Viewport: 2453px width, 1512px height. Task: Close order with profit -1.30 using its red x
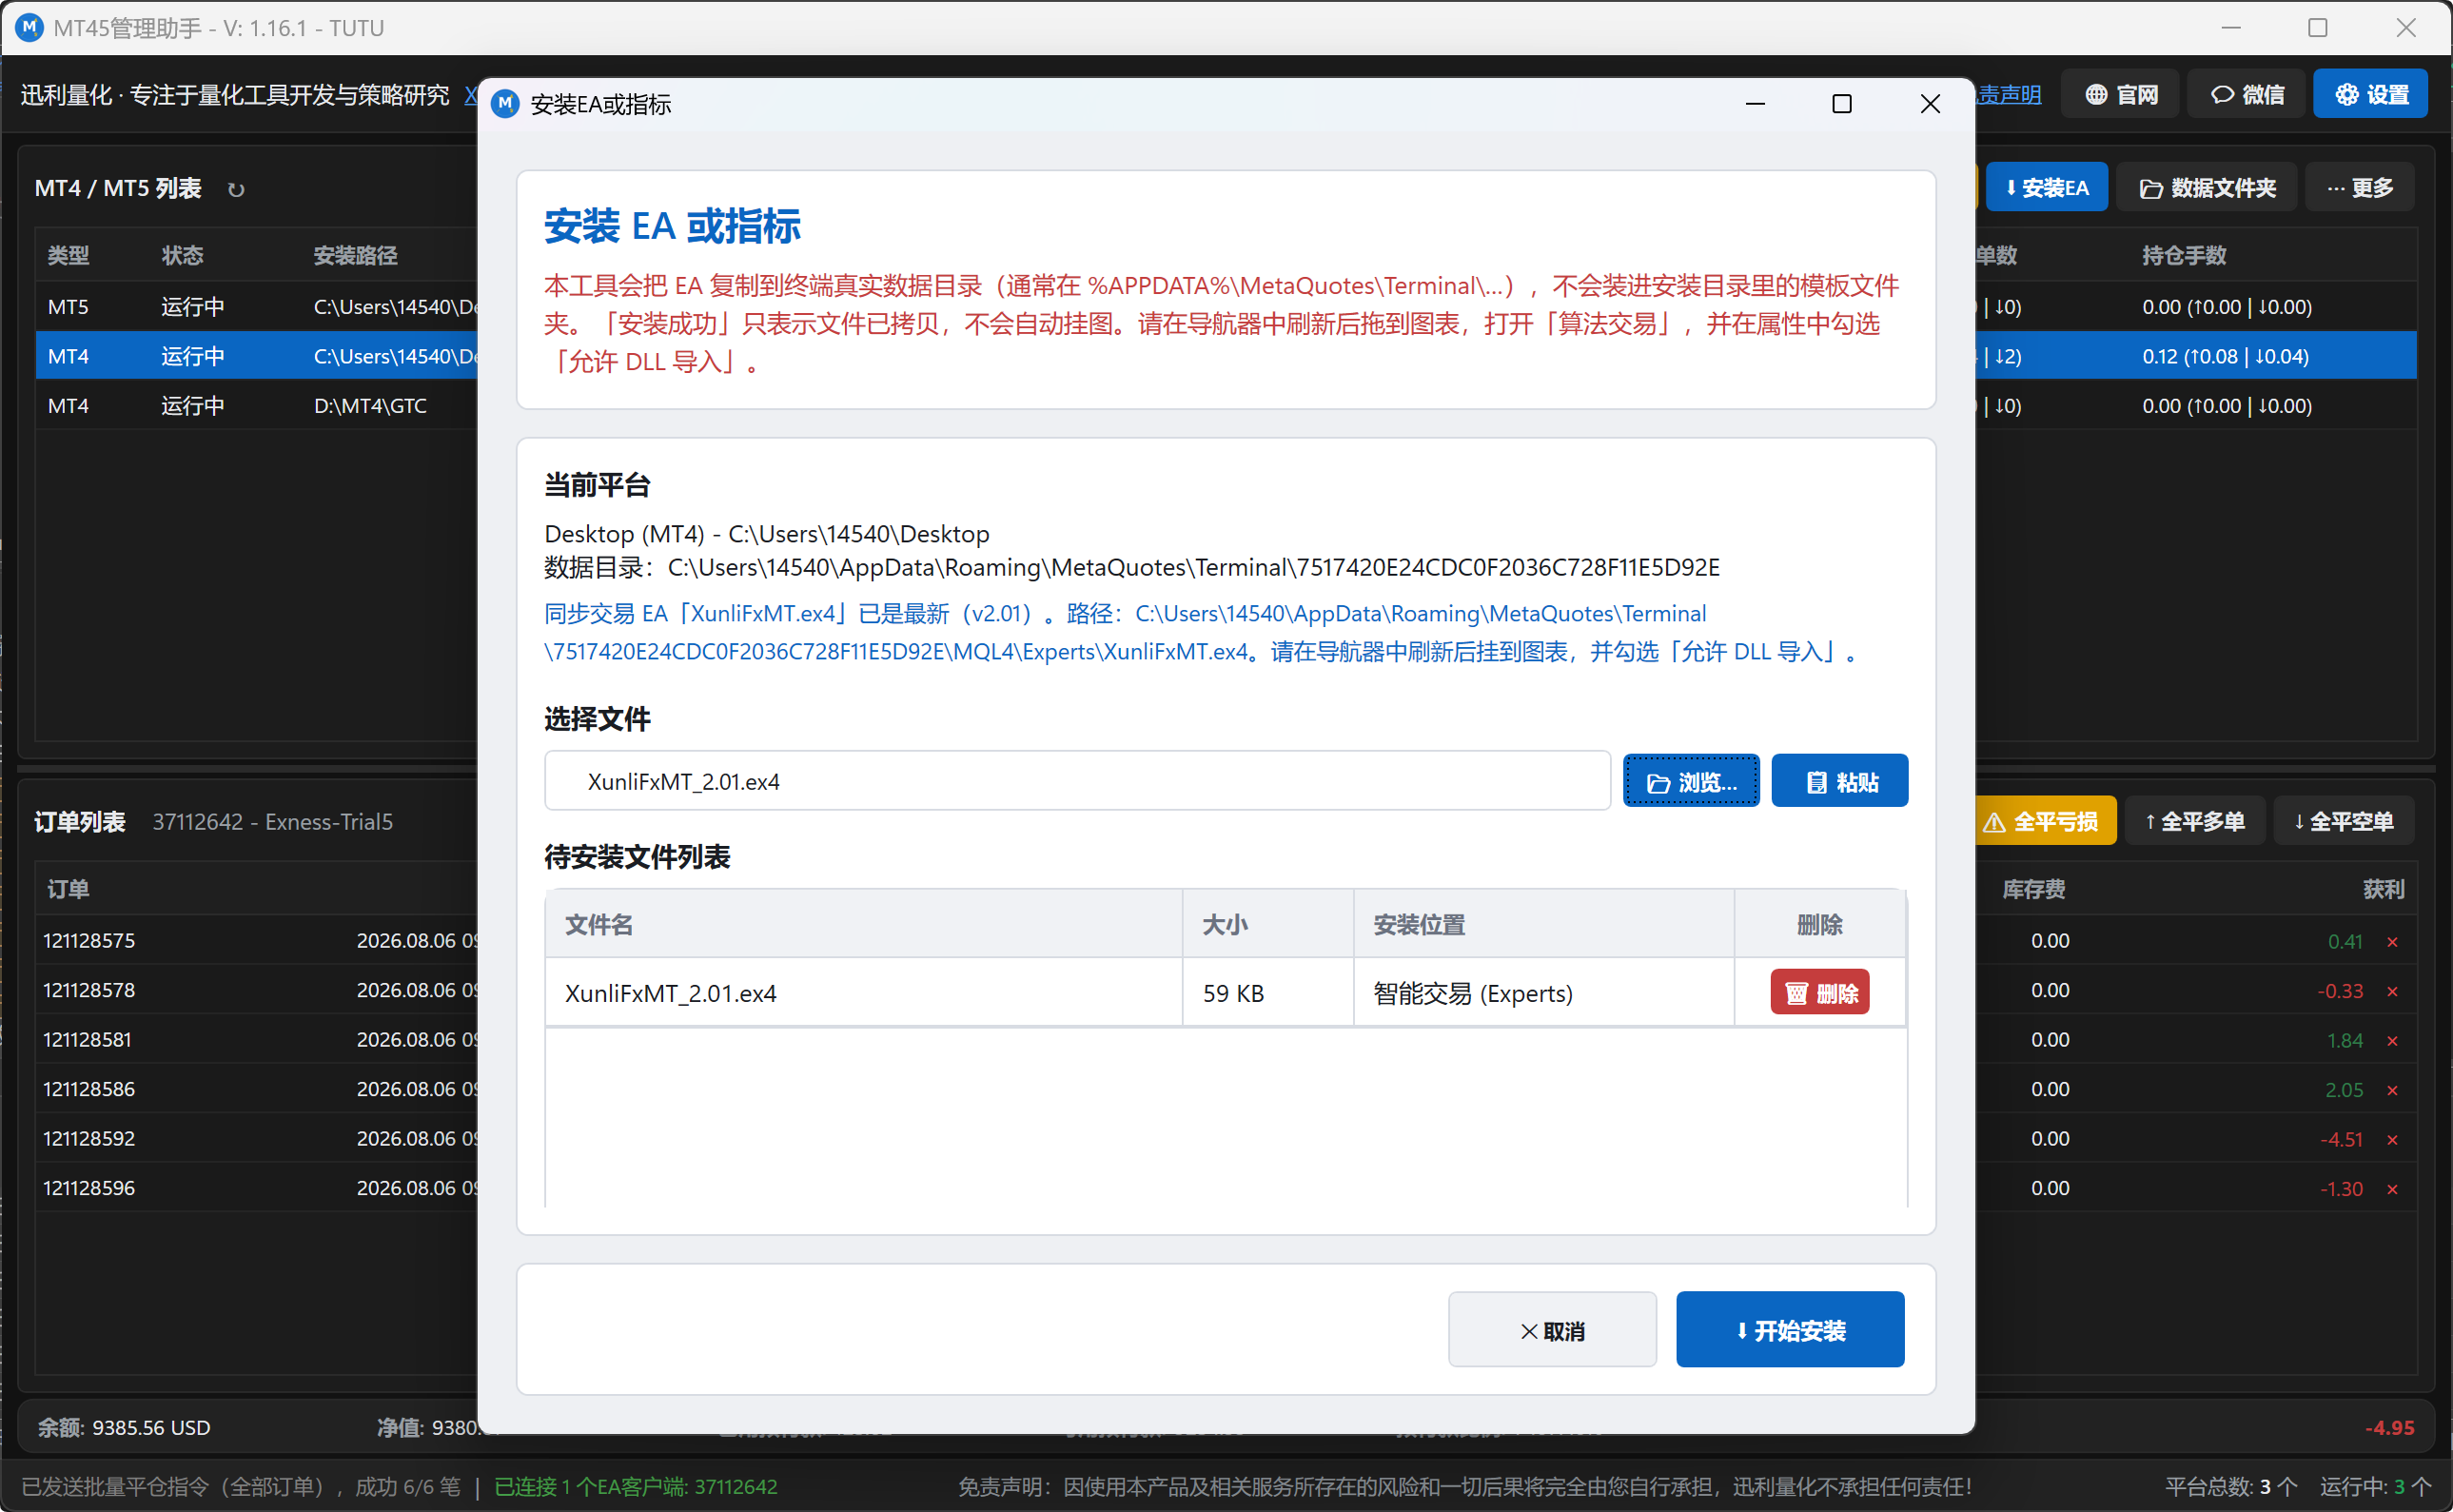2393,1190
